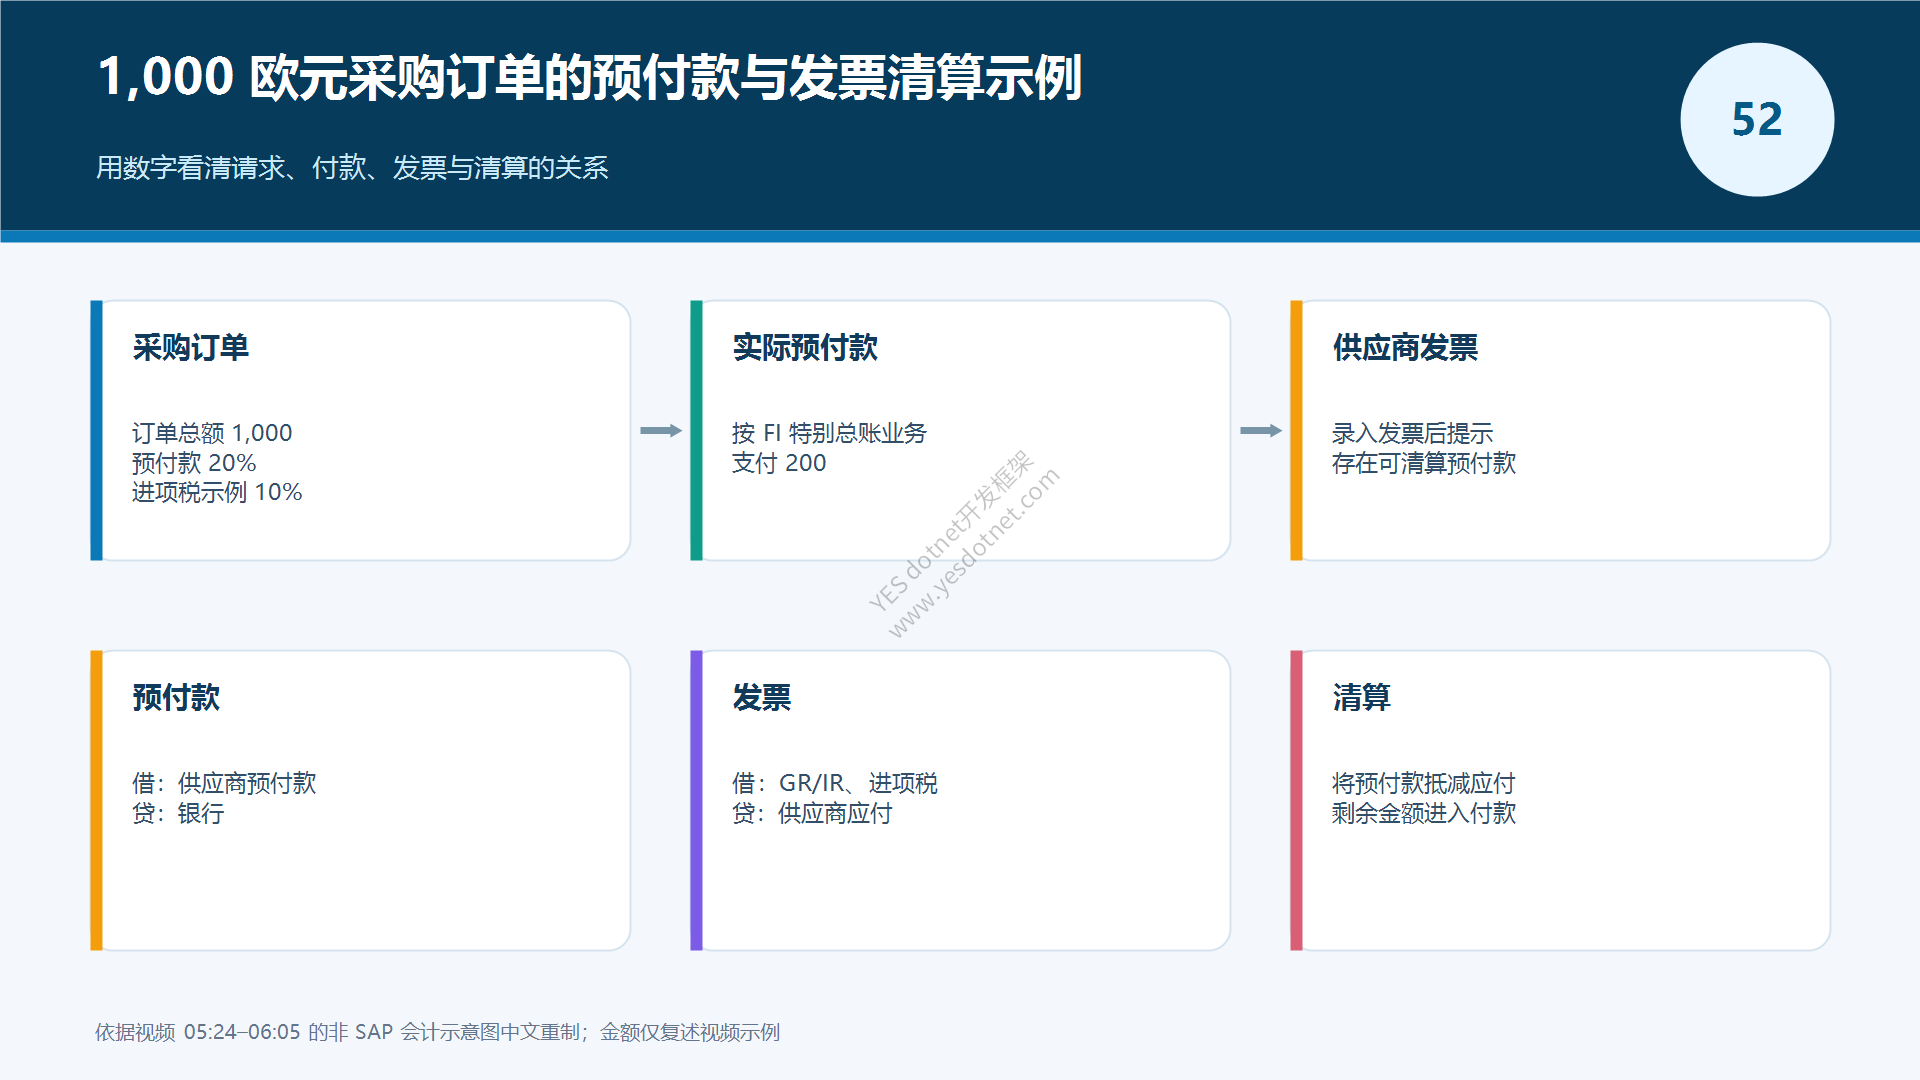Select the 发票 card heading

[x=761, y=697]
